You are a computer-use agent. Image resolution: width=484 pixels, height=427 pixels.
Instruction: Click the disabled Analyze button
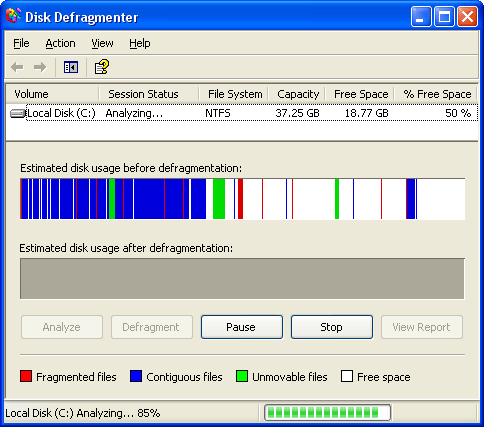coord(62,327)
